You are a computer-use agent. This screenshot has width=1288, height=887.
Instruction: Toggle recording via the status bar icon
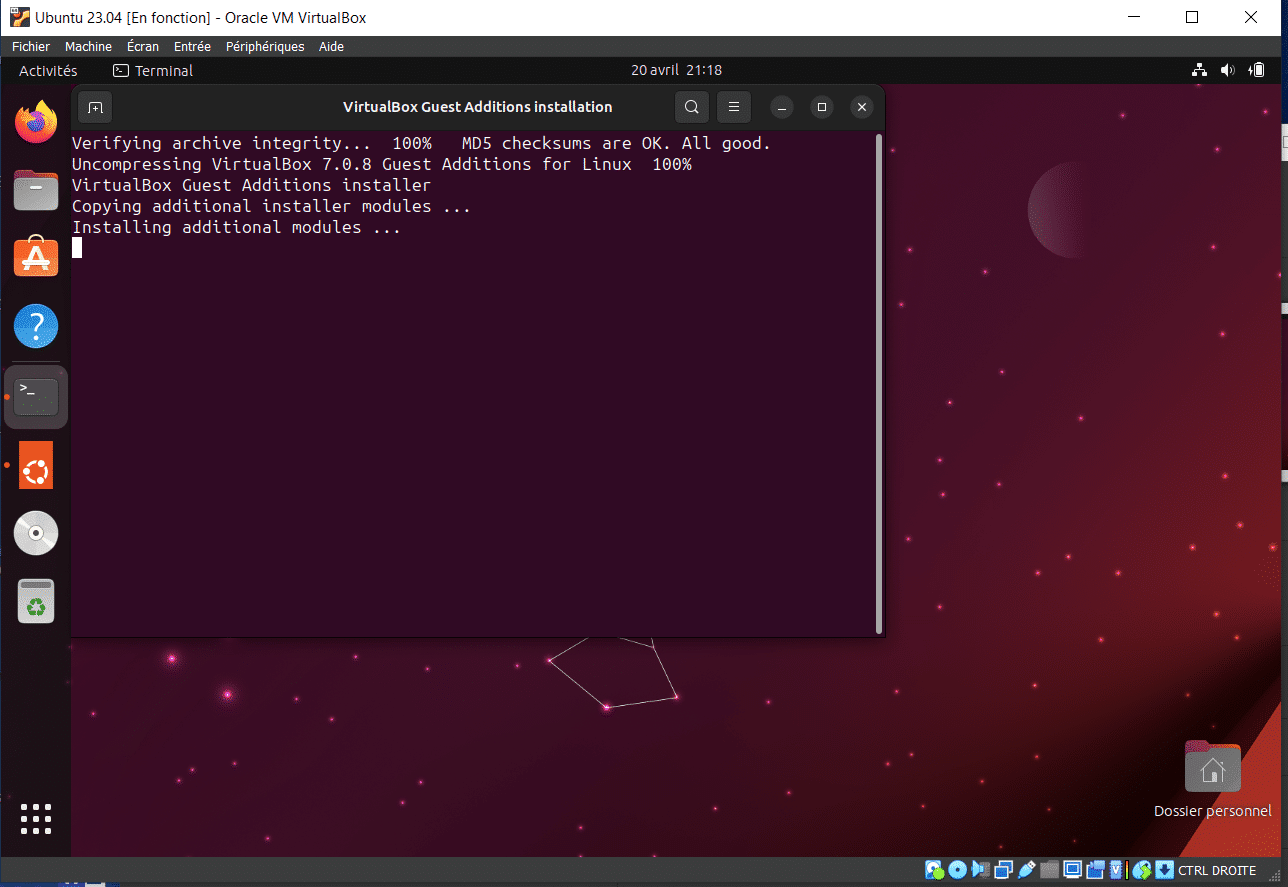(1095, 869)
